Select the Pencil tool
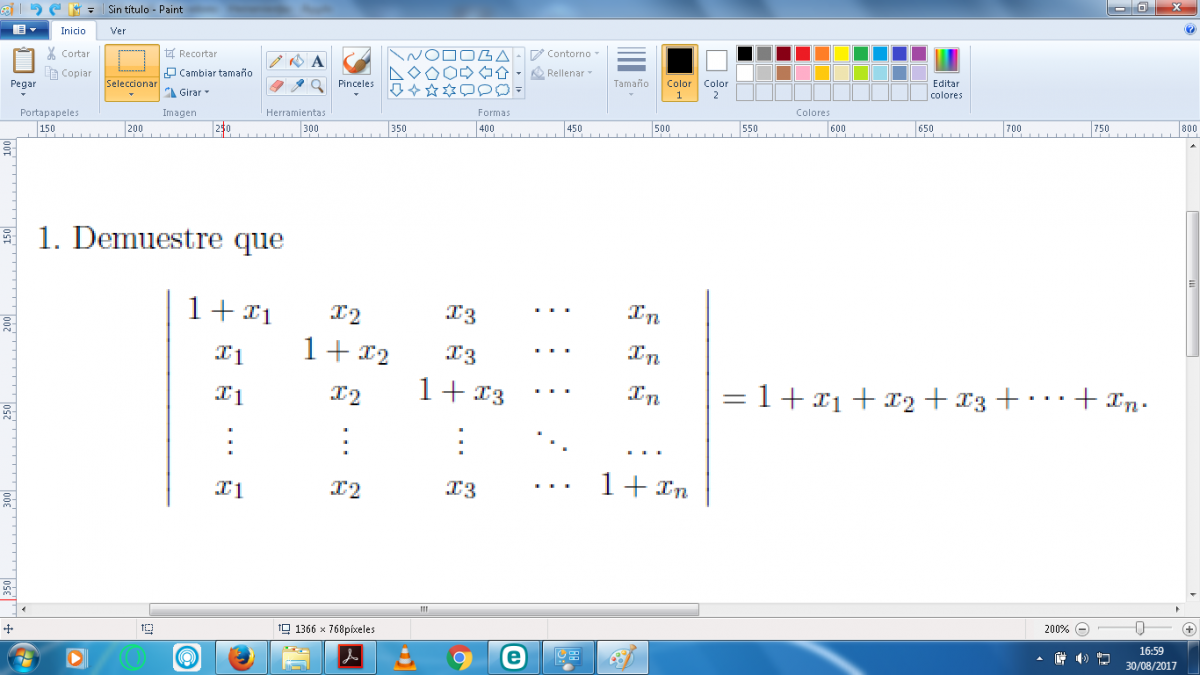Viewport: 1200px width, 675px height. tap(277, 61)
